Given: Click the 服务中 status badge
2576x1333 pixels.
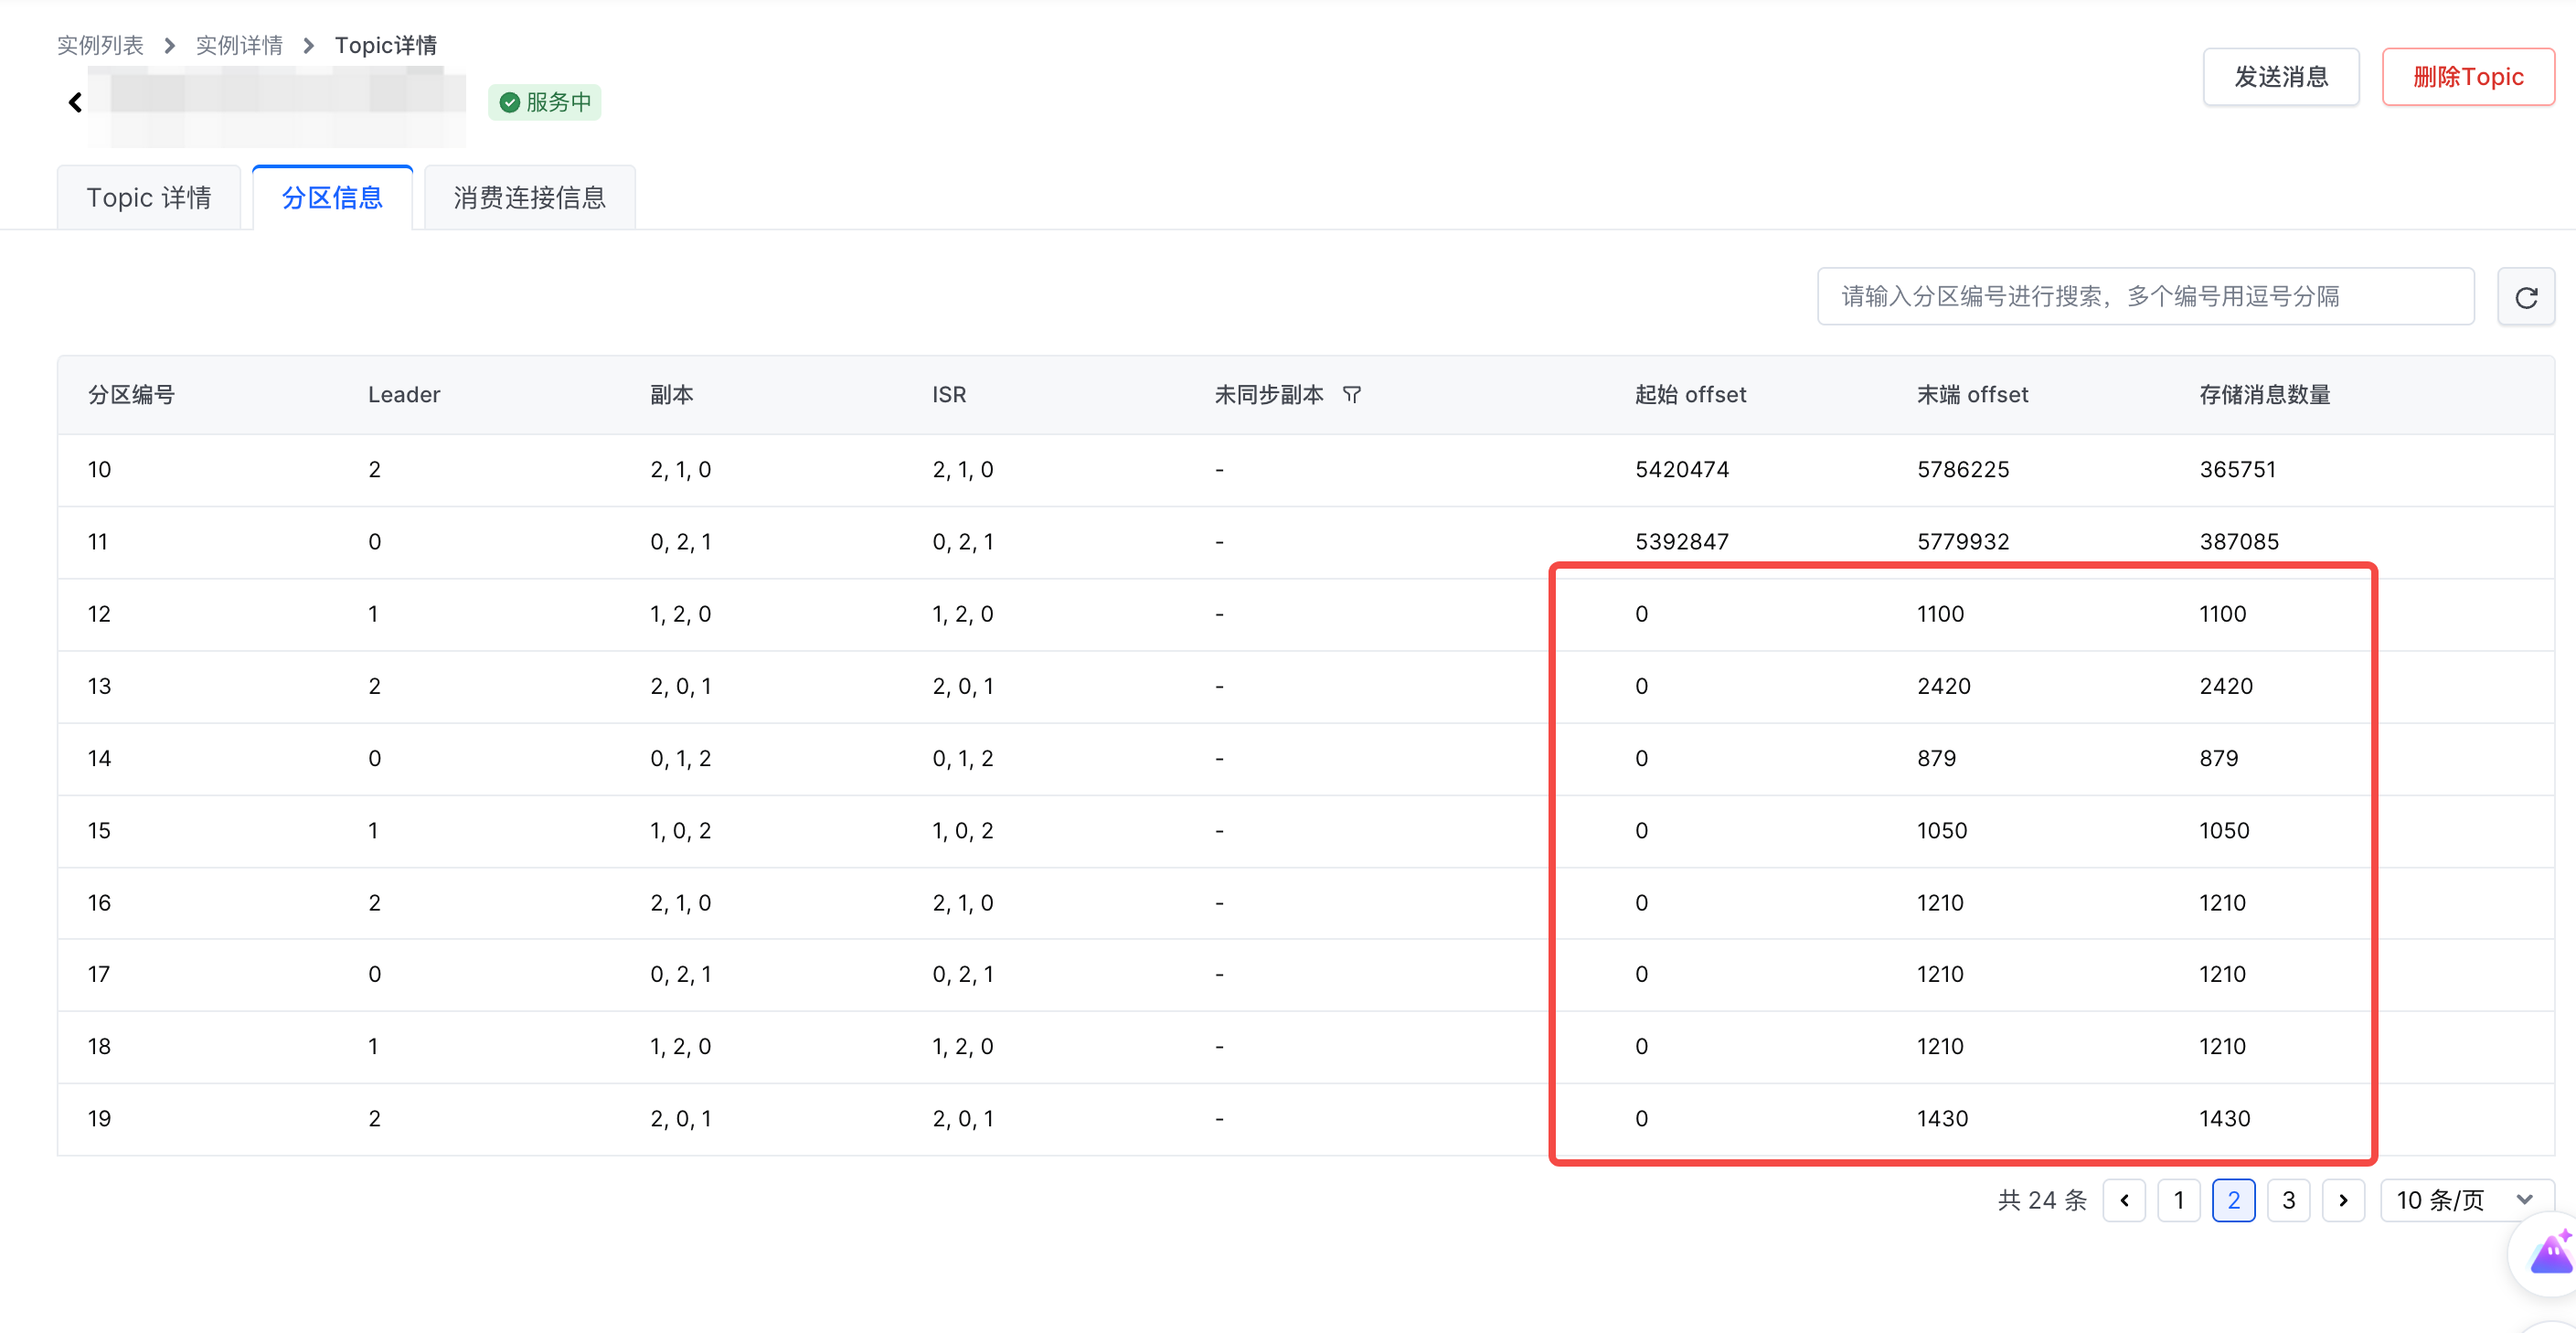Looking at the screenshot, I should coord(545,102).
